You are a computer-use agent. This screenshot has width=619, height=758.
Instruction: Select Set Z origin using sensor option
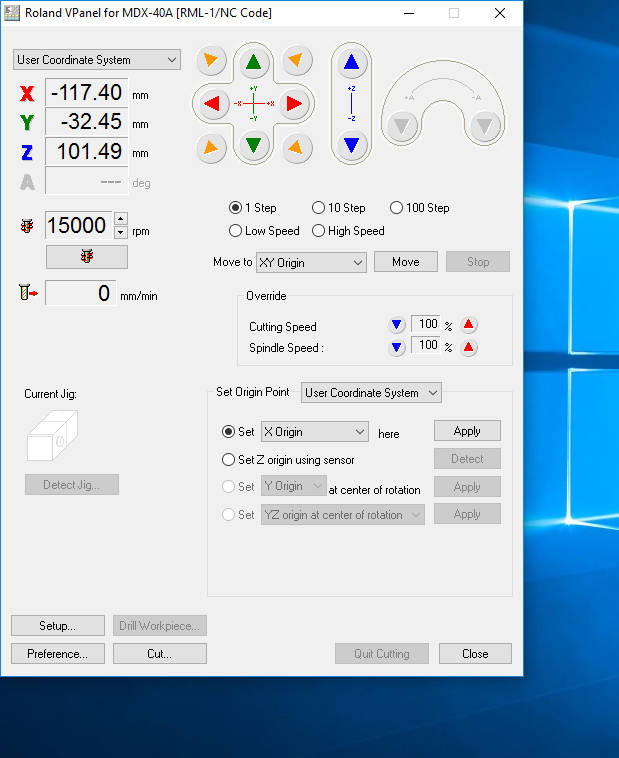tap(228, 460)
